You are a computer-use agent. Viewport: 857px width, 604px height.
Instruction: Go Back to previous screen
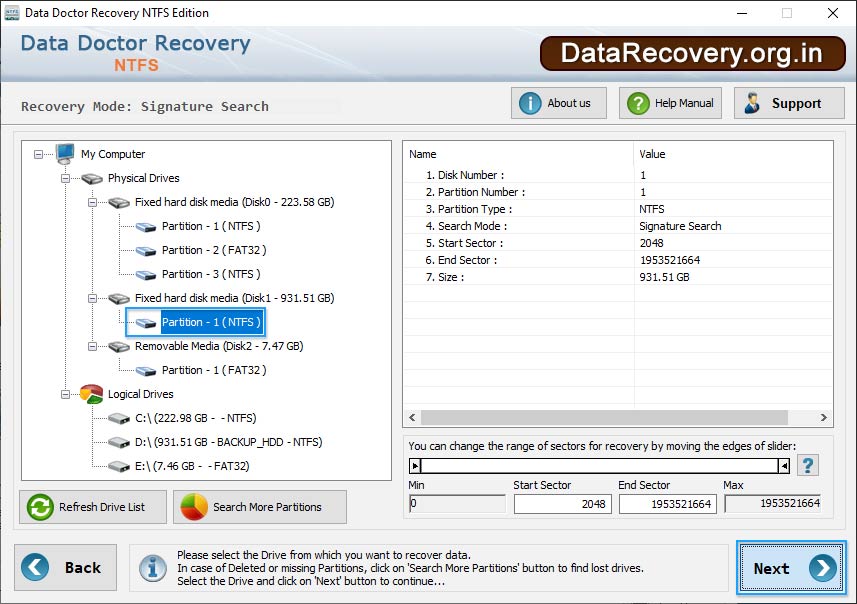point(66,567)
